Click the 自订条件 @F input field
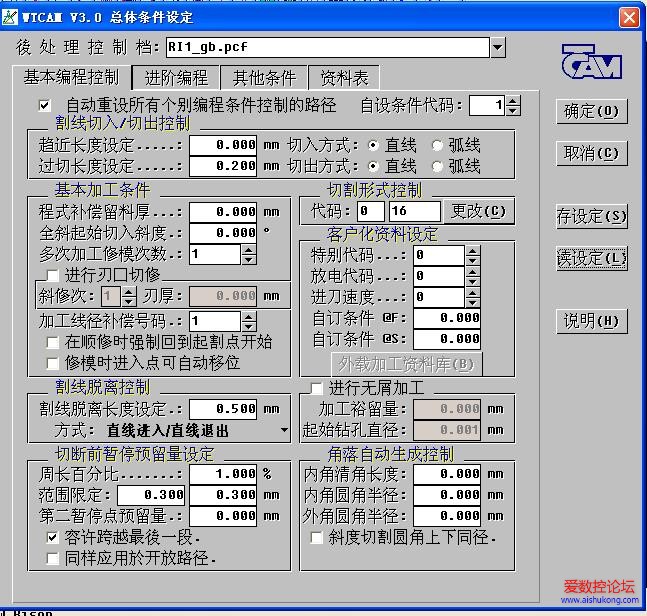Viewport: 647px width, 616px height. (x=447, y=318)
